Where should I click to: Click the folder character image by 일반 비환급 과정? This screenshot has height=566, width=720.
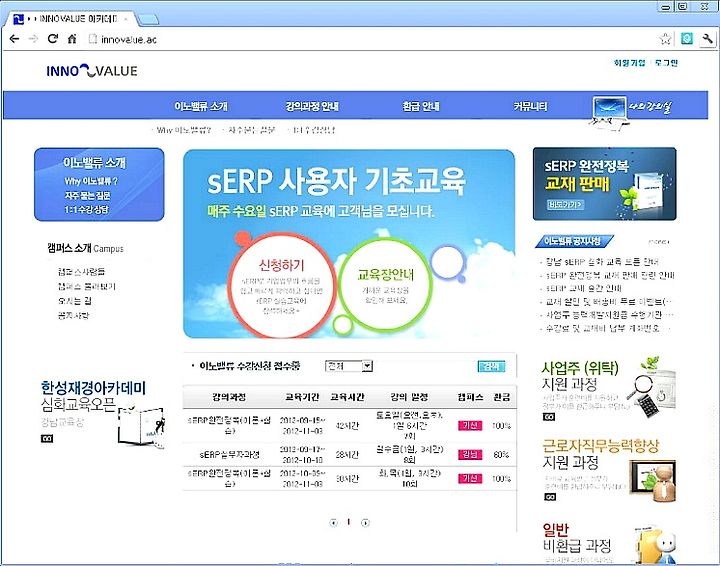656,546
